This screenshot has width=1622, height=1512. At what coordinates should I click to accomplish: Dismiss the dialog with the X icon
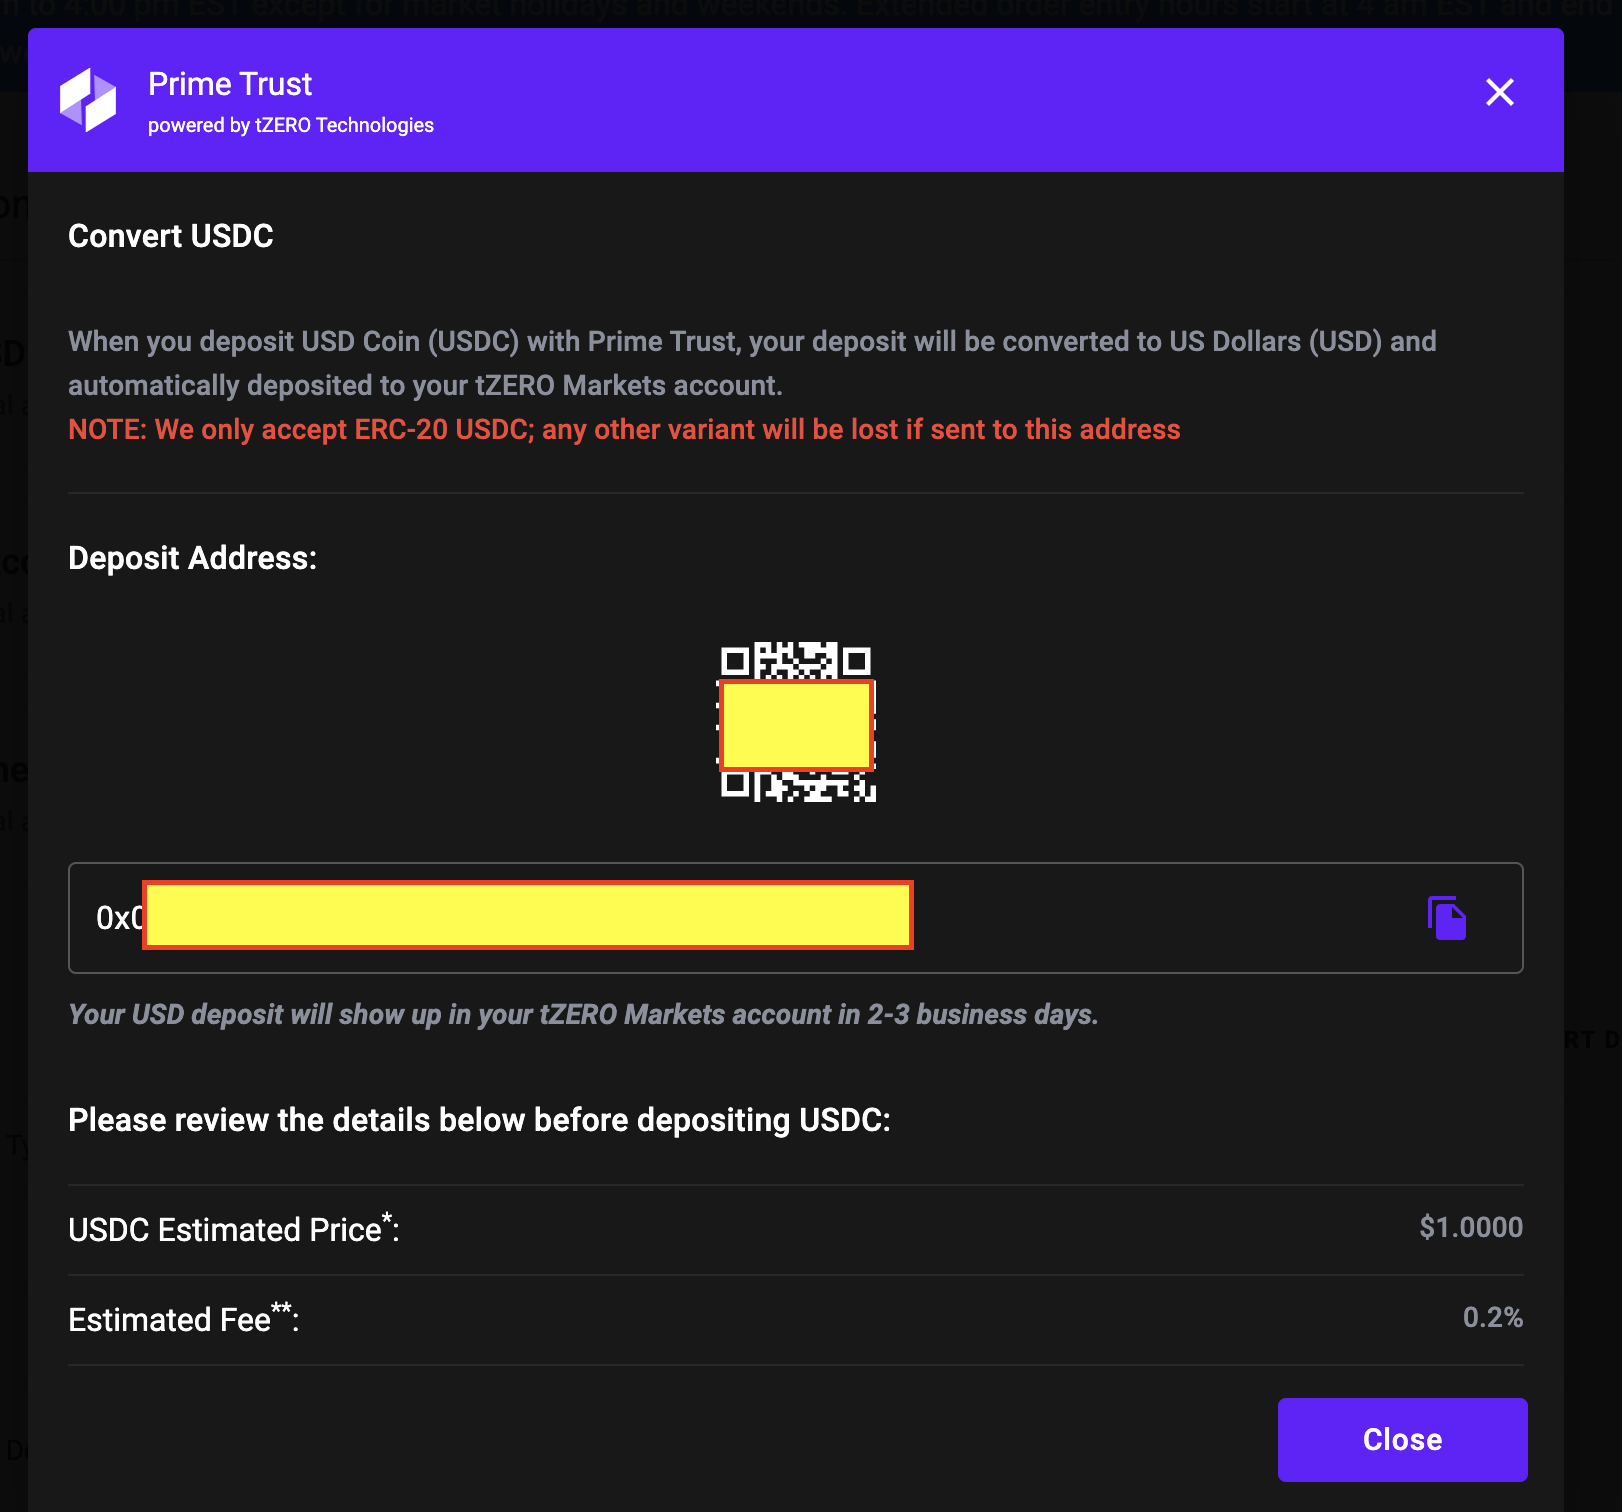click(x=1499, y=92)
